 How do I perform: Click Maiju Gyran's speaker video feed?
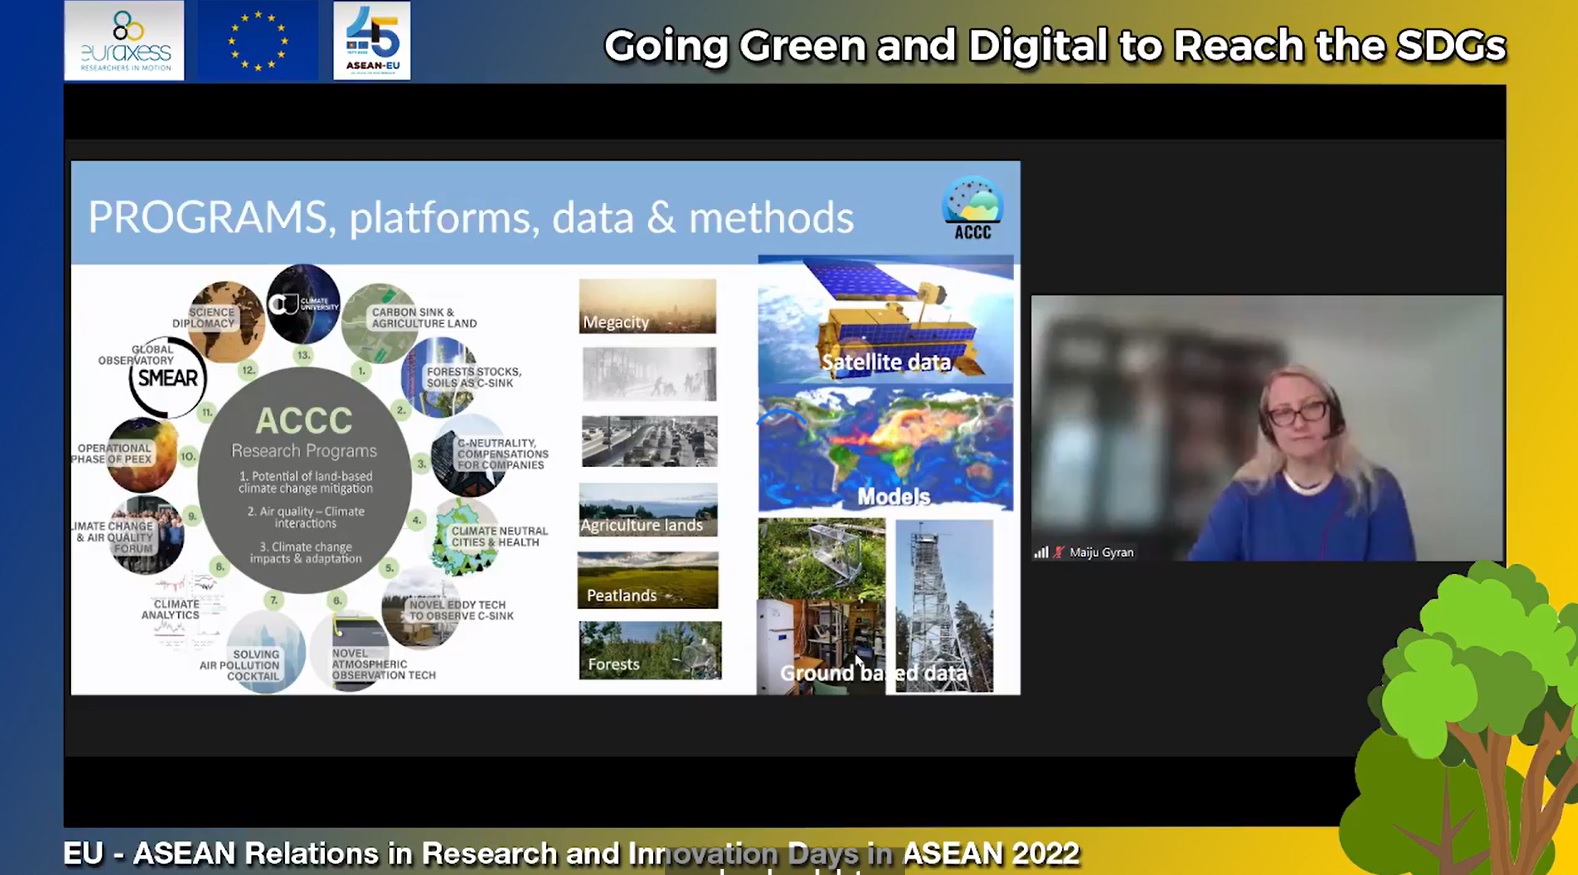tap(1267, 428)
